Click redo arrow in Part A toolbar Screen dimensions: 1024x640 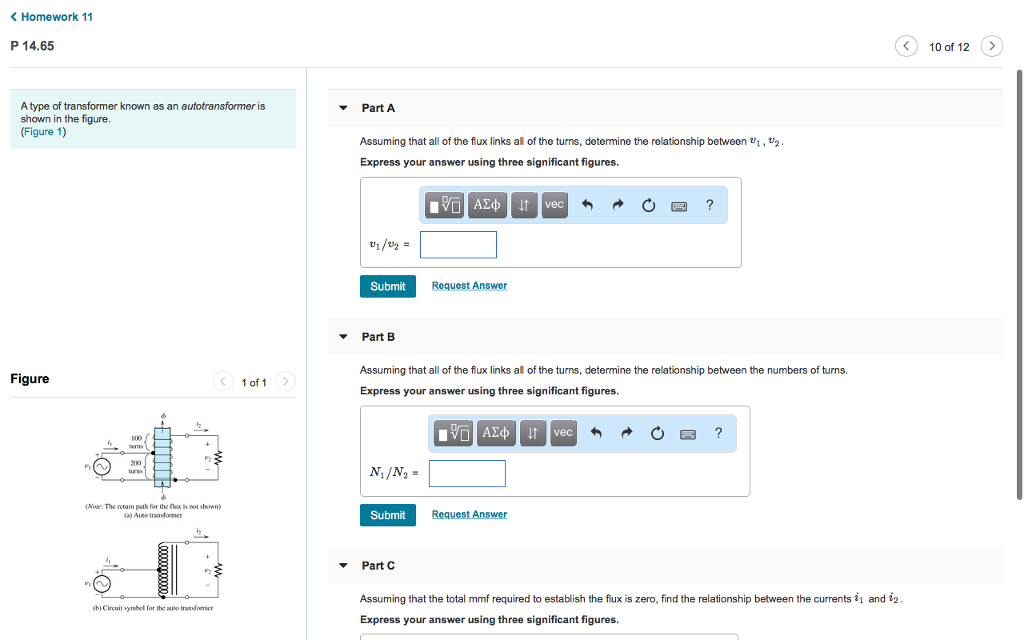click(x=618, y=206)
